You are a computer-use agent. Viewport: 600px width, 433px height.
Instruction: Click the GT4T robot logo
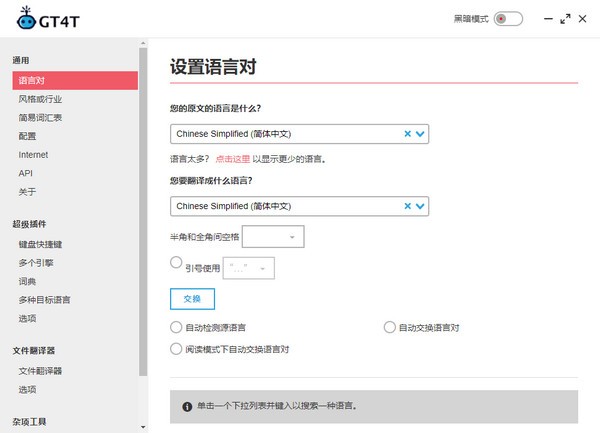click(x=22, y=20)
